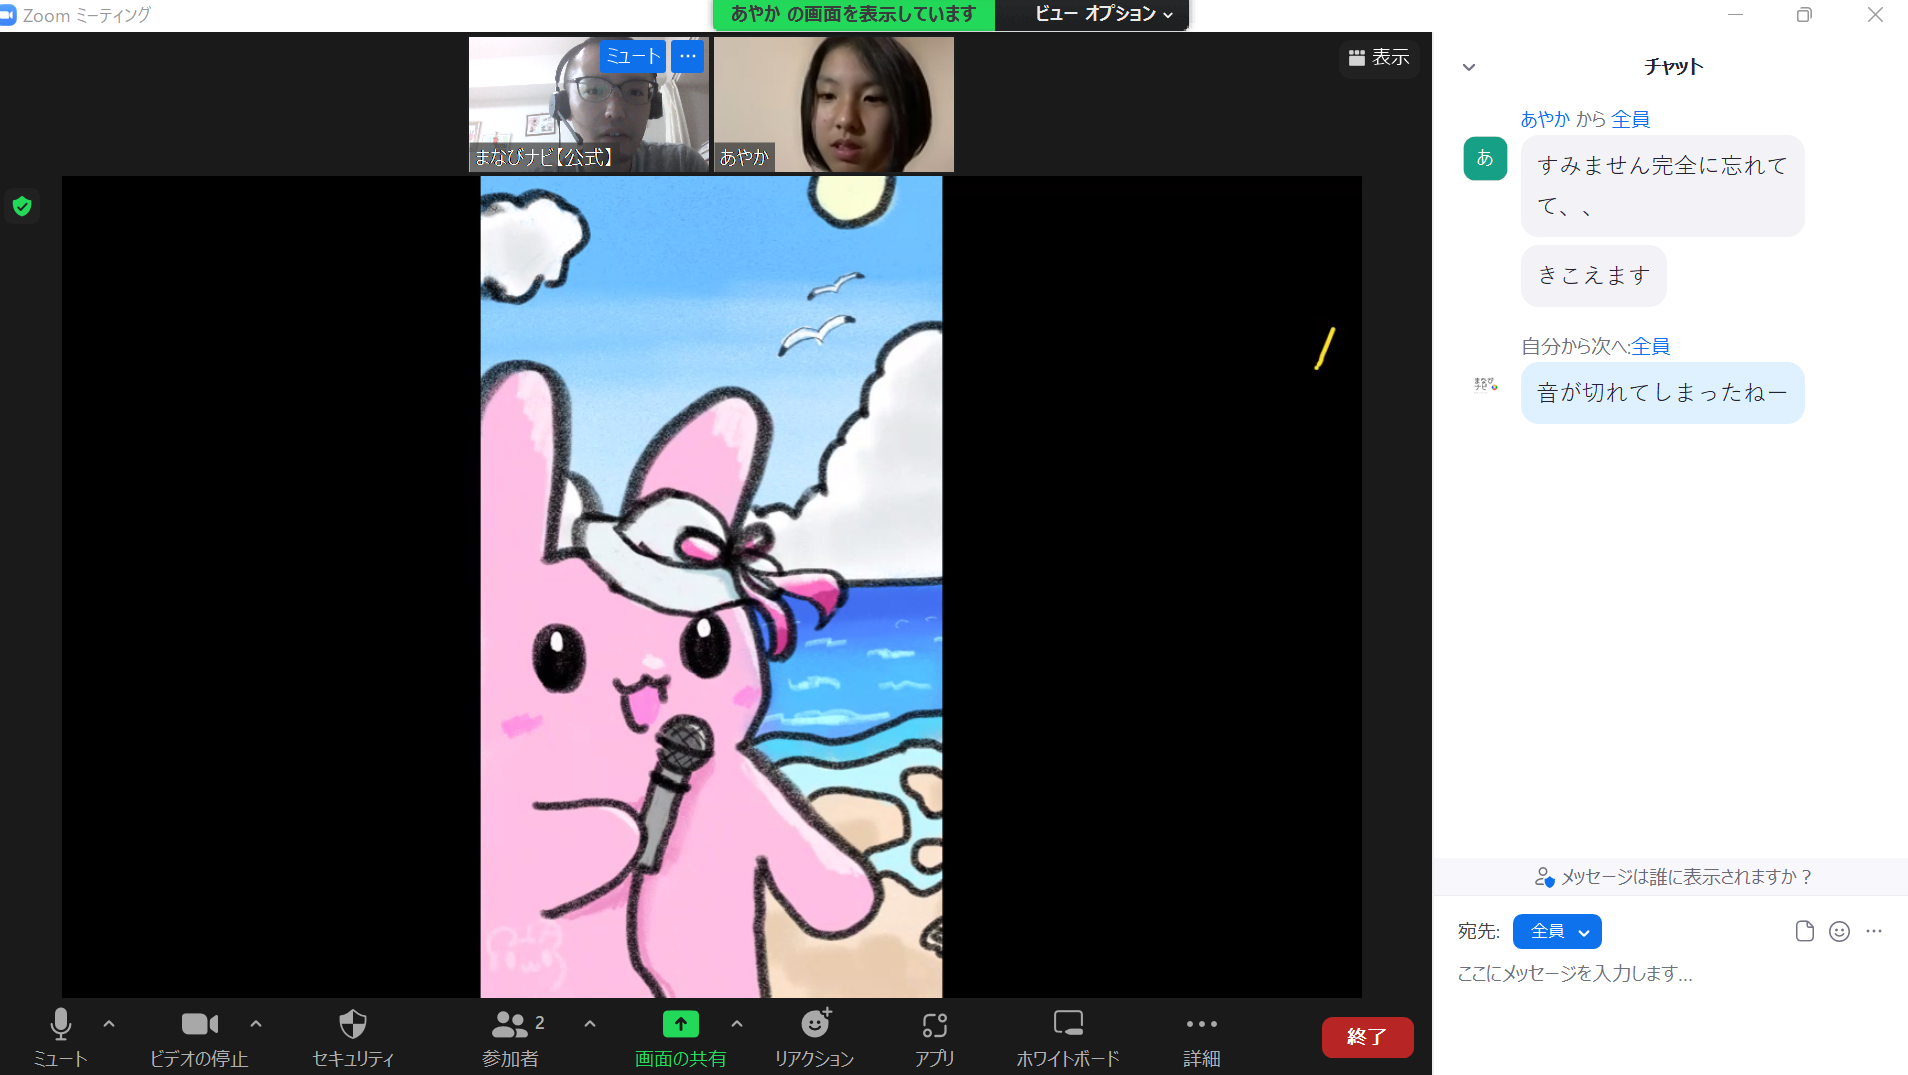1908x1075 pixels.
Task: Click the すみません完全に忘れてて message bubble
Action: tap(1662, 186)
